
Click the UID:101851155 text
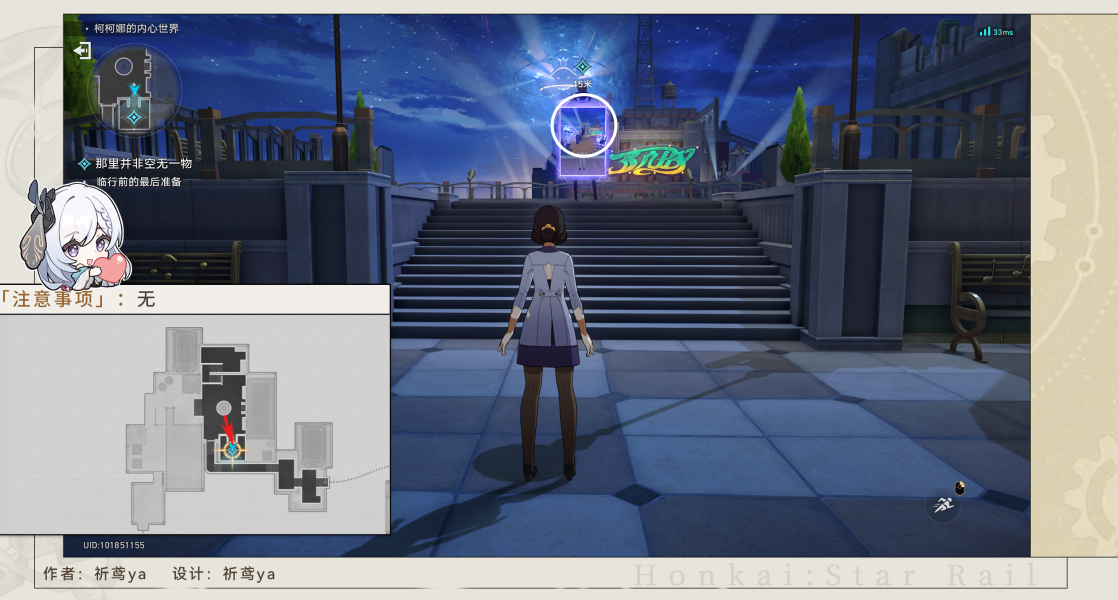click(x=114, y=545)
